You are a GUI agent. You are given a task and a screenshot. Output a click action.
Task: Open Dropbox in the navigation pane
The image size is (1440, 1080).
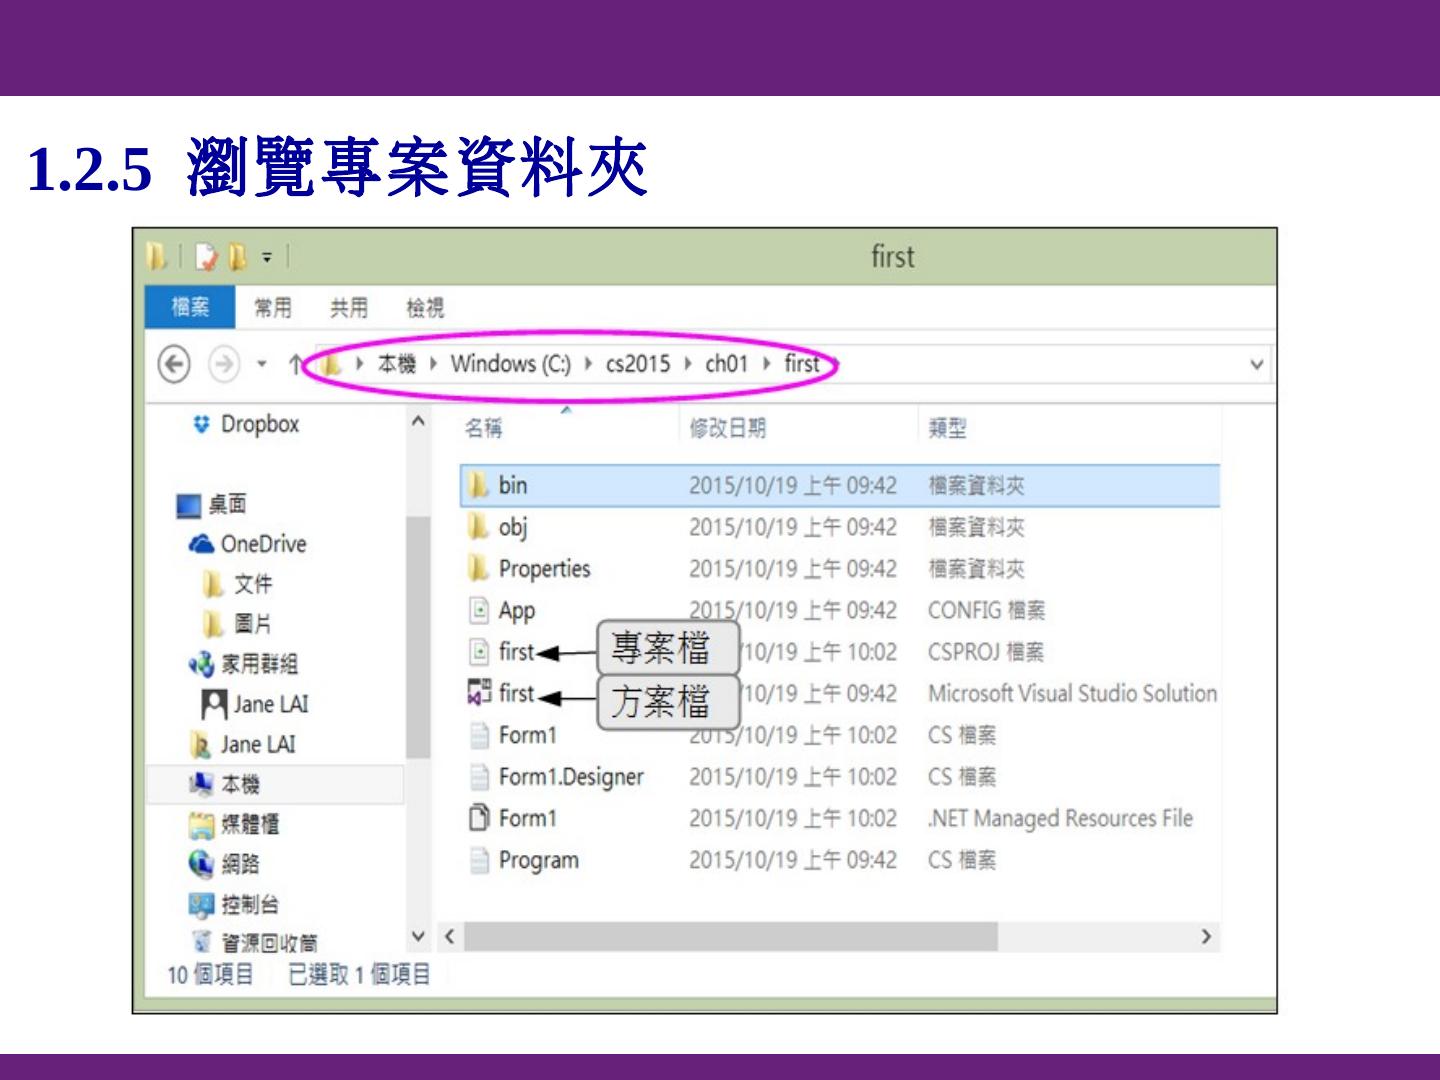[260, 424]
